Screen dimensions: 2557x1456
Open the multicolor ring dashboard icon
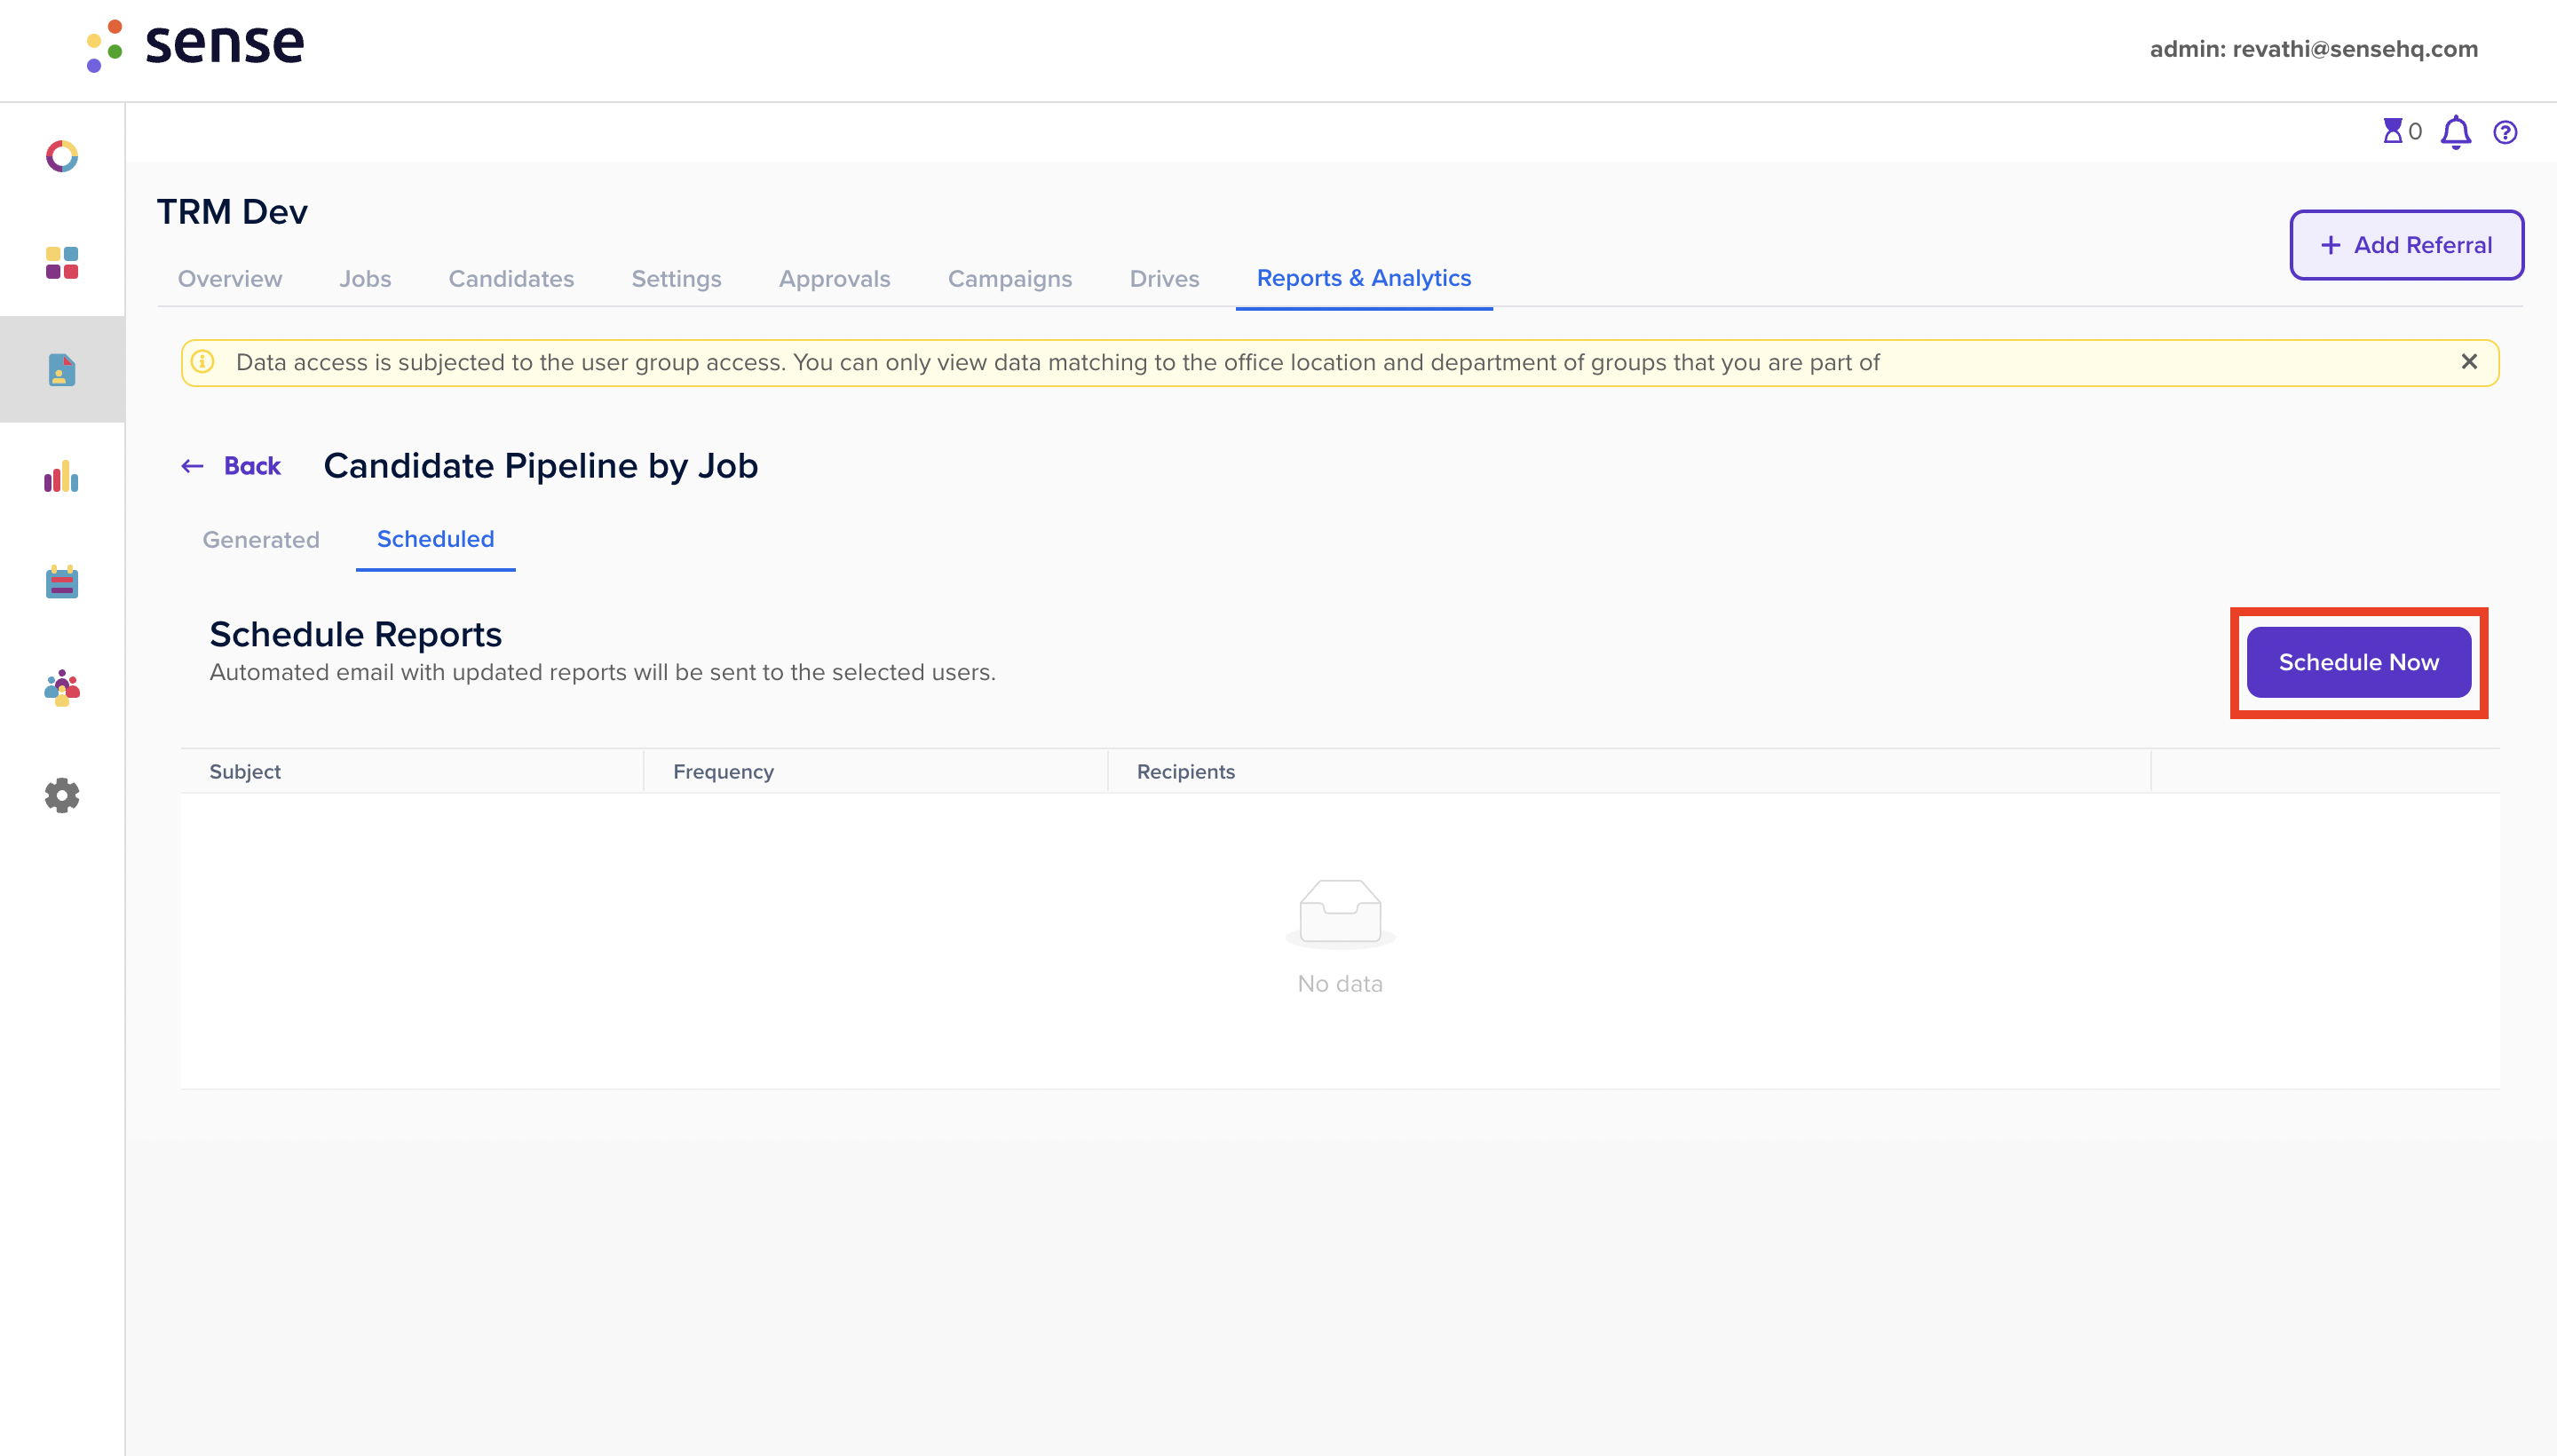62,156
